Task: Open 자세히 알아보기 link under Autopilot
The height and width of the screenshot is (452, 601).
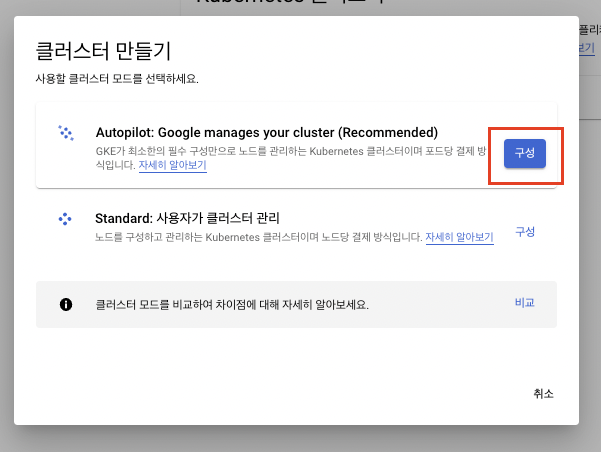Action: (173, 166)
